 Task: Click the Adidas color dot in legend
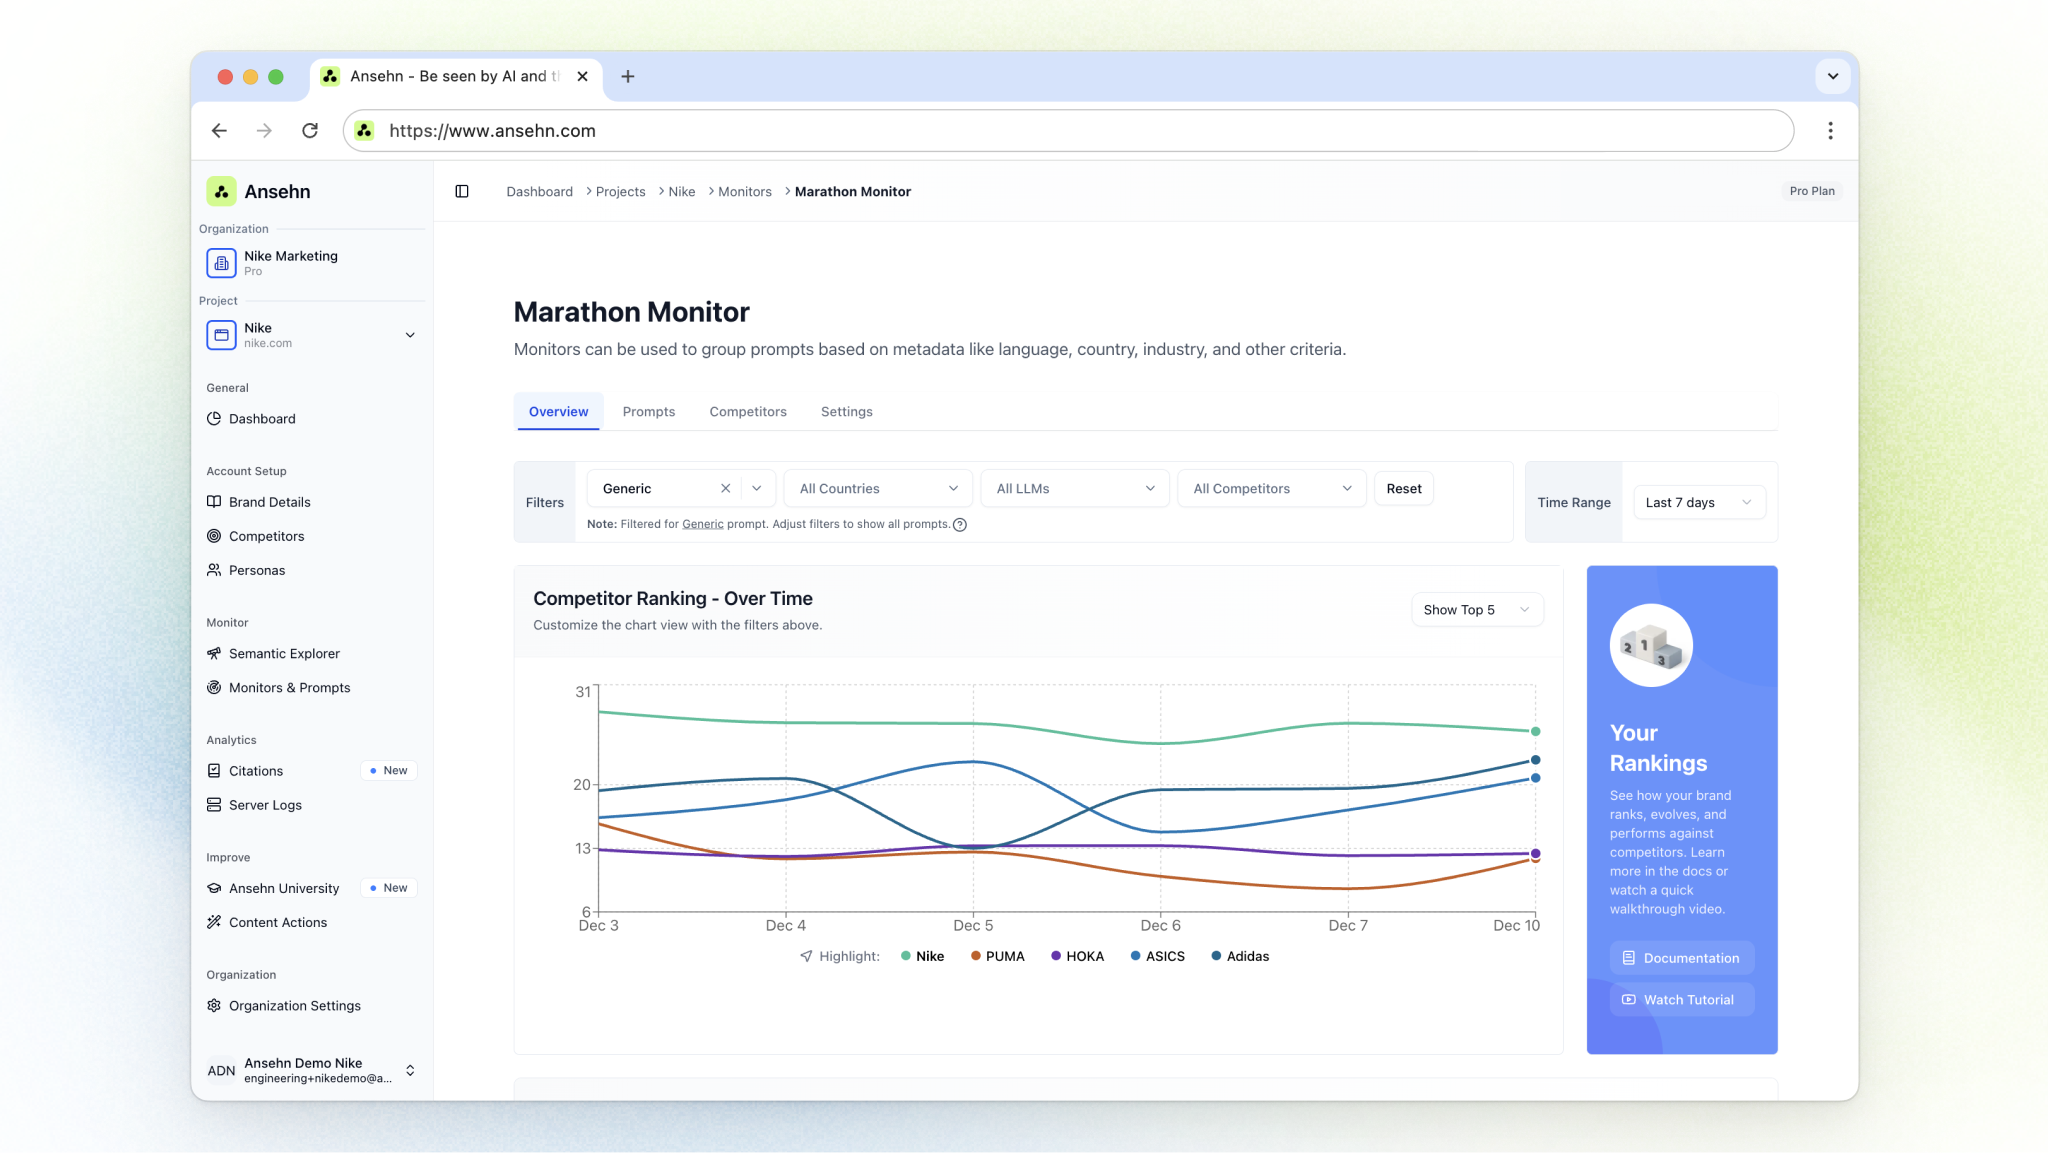(1216, 956)
